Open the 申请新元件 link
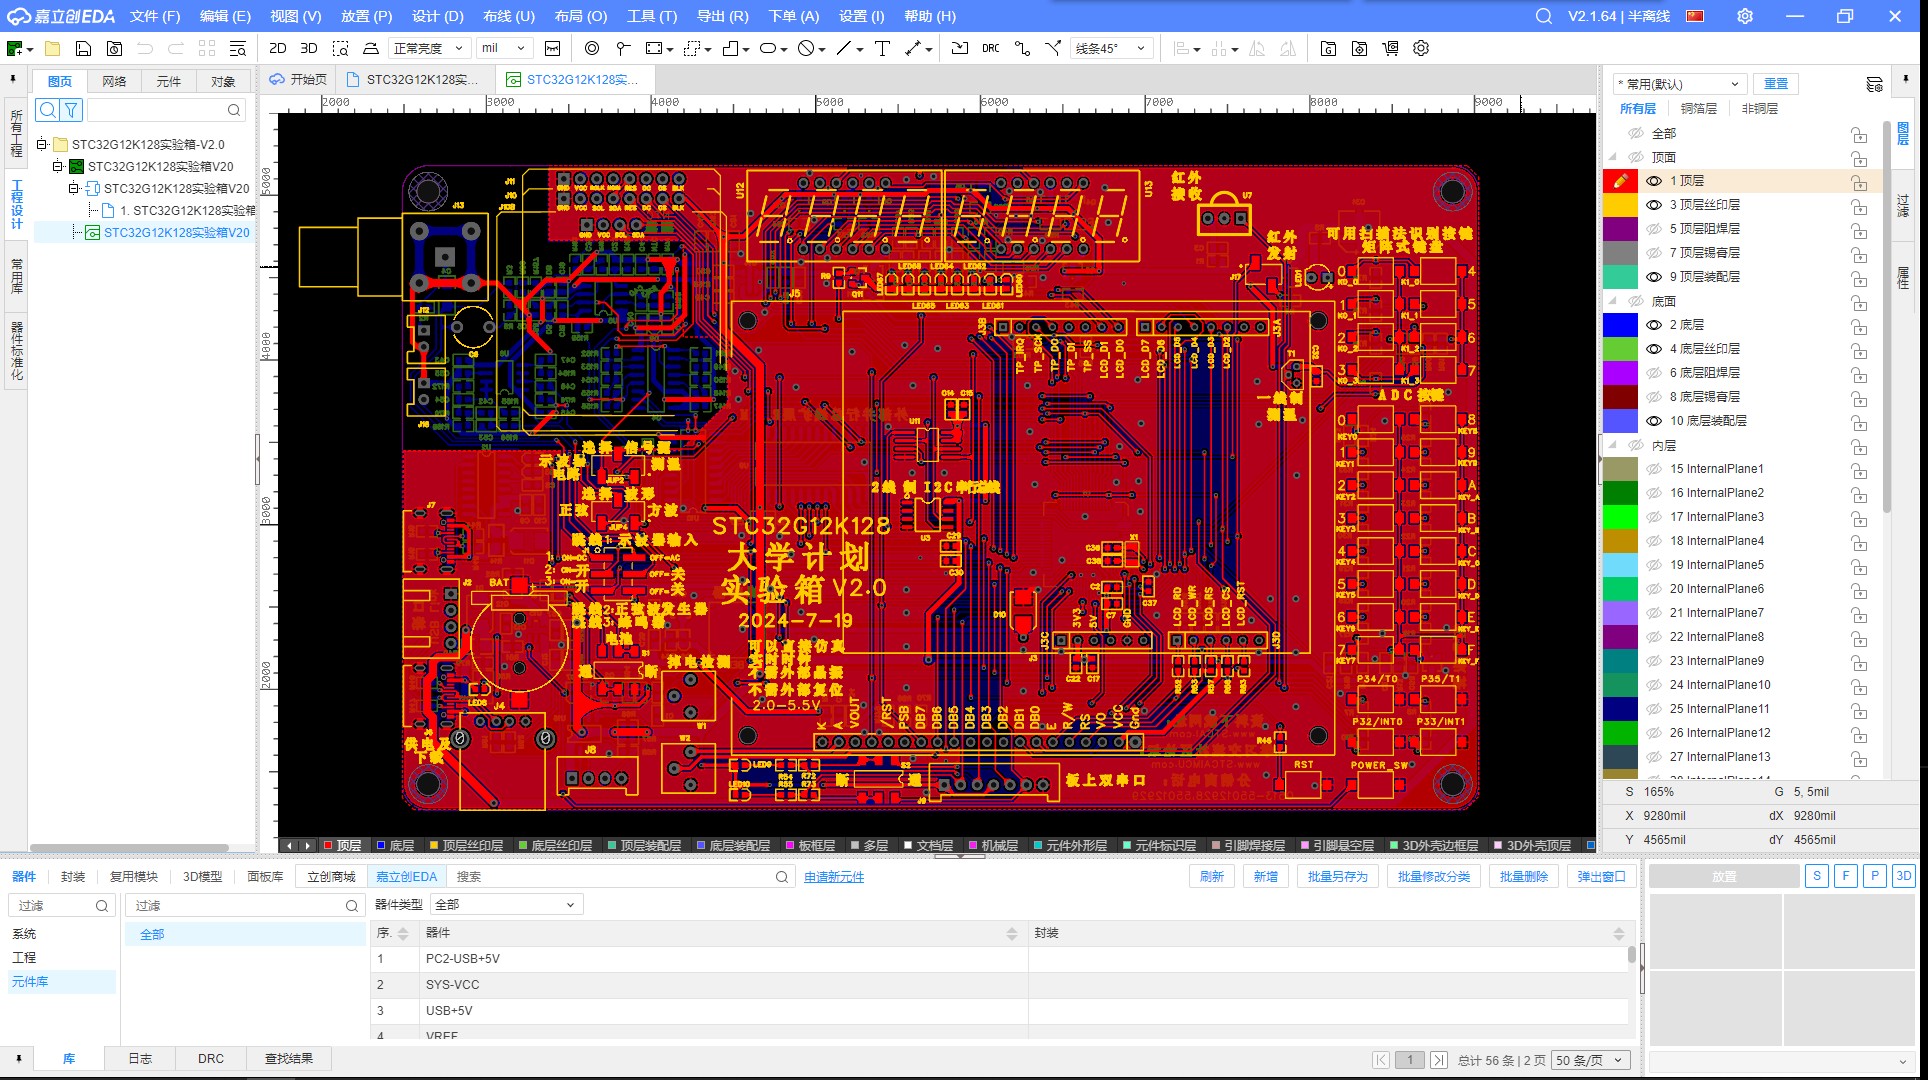1928x1080 pixels. (834, 877)
